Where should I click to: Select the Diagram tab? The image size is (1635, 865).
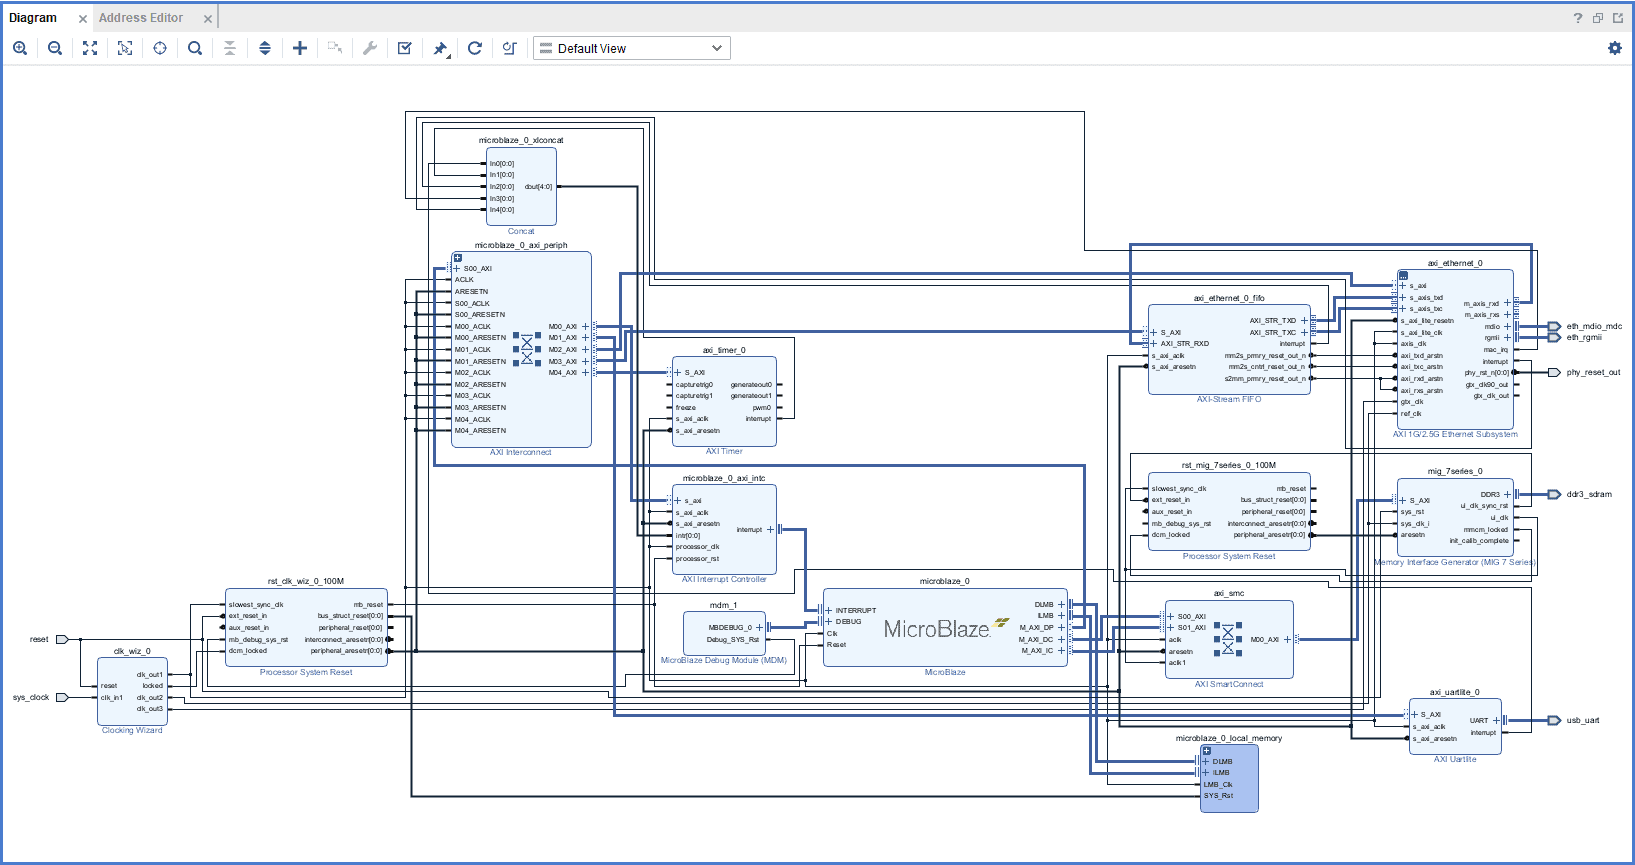tap(33, 18)
